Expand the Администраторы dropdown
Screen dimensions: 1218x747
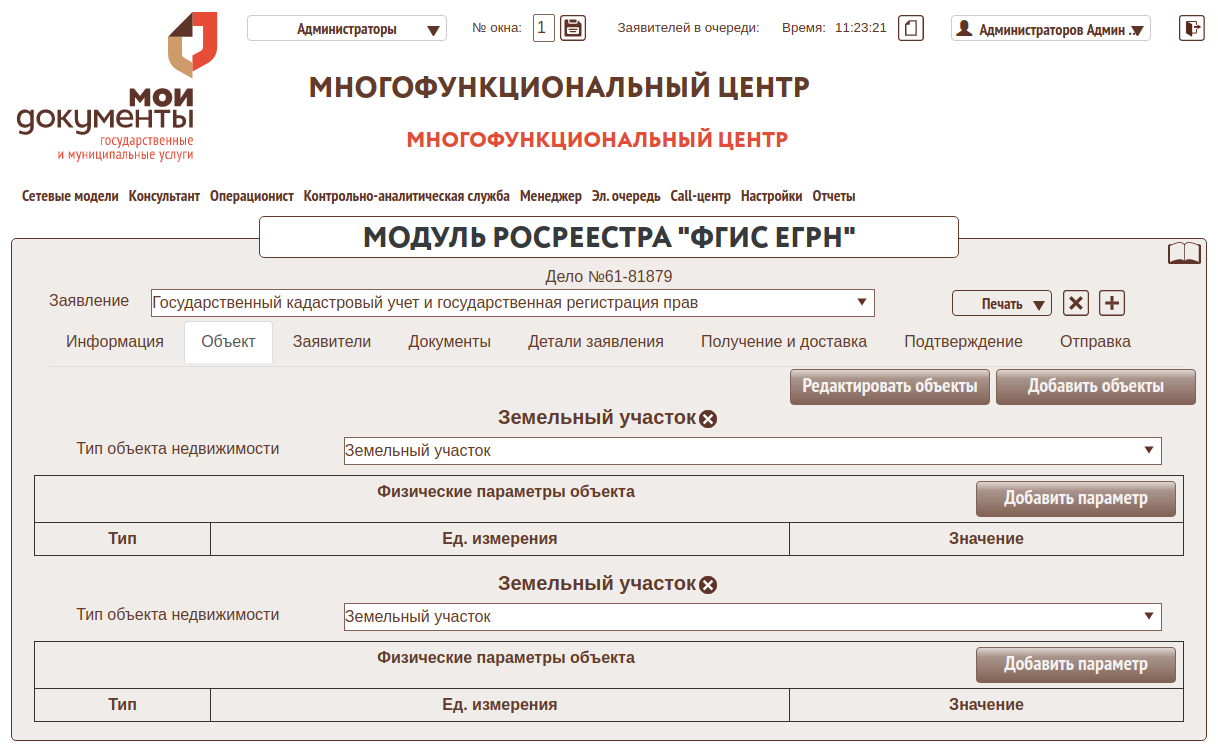tap(346, 29)
